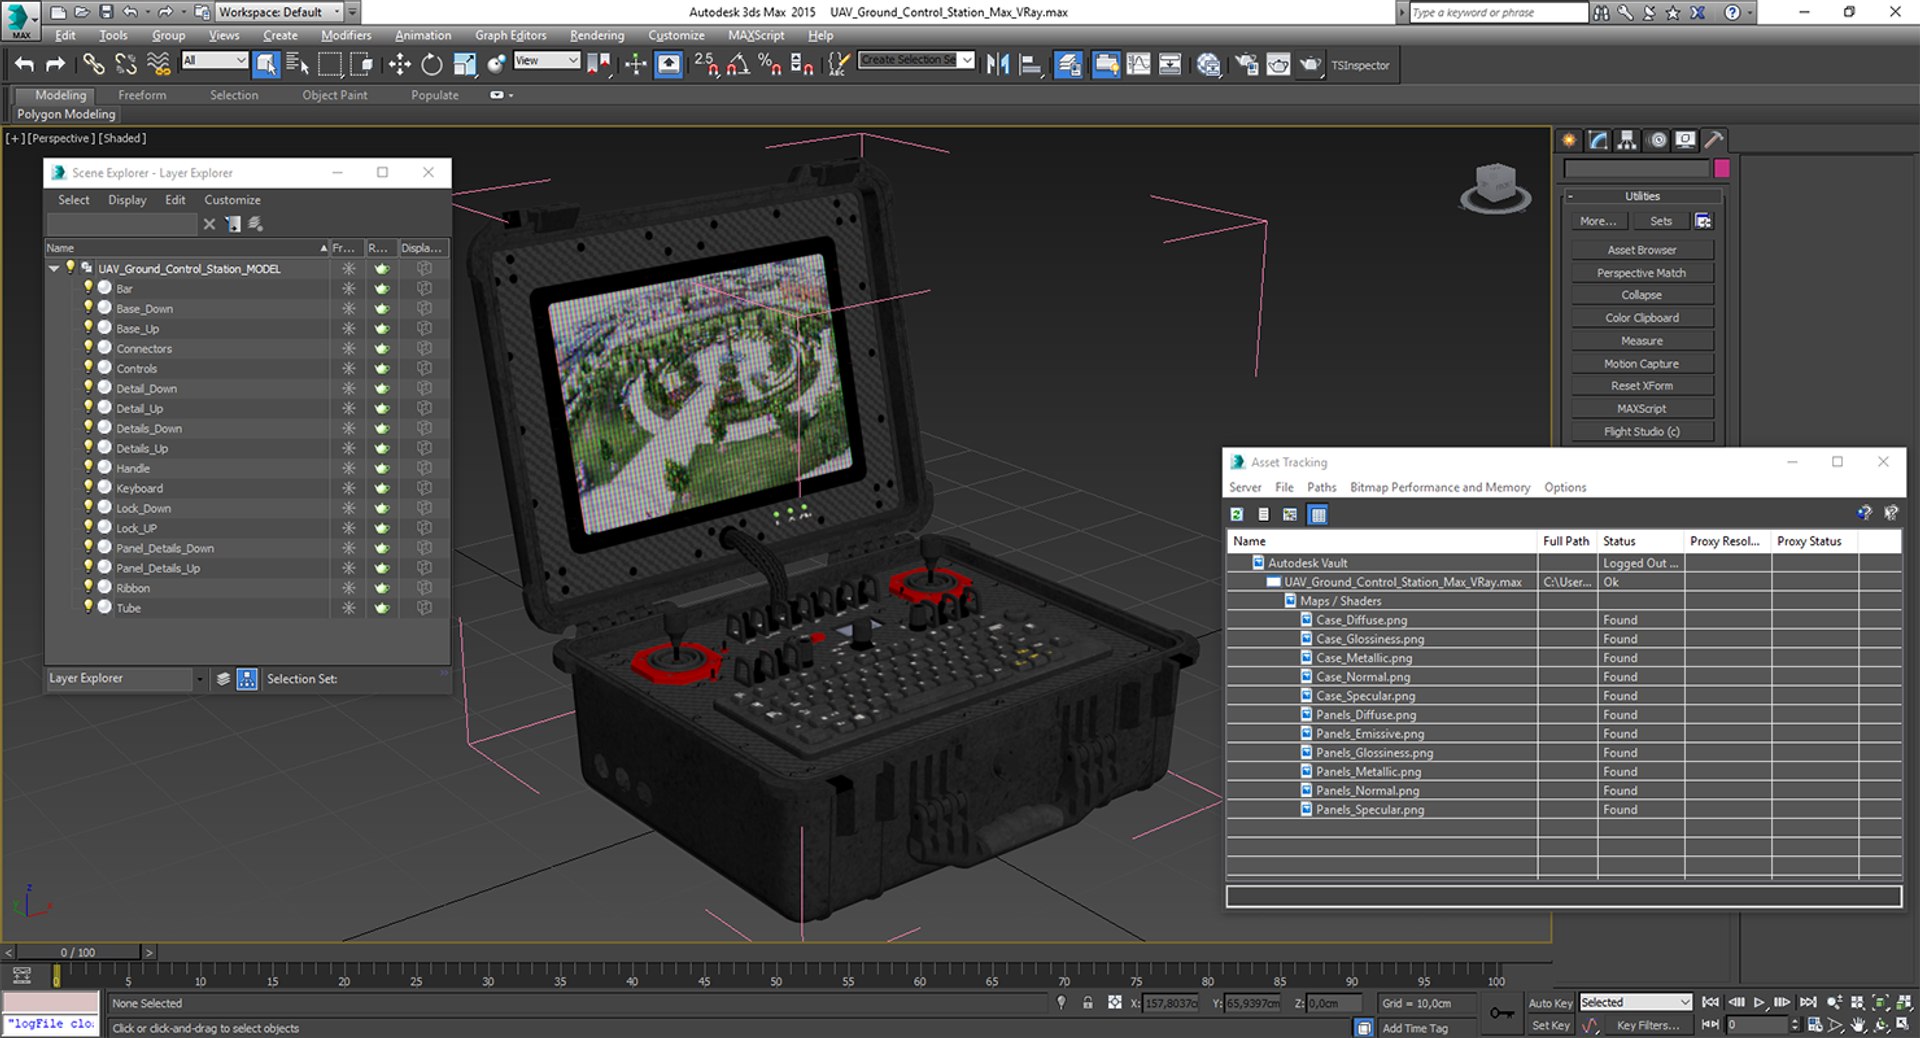Viewport: 1920px width, 1038px height.
Task: Click the Unlink Selection tool
Action: click(x=126, y=65)
